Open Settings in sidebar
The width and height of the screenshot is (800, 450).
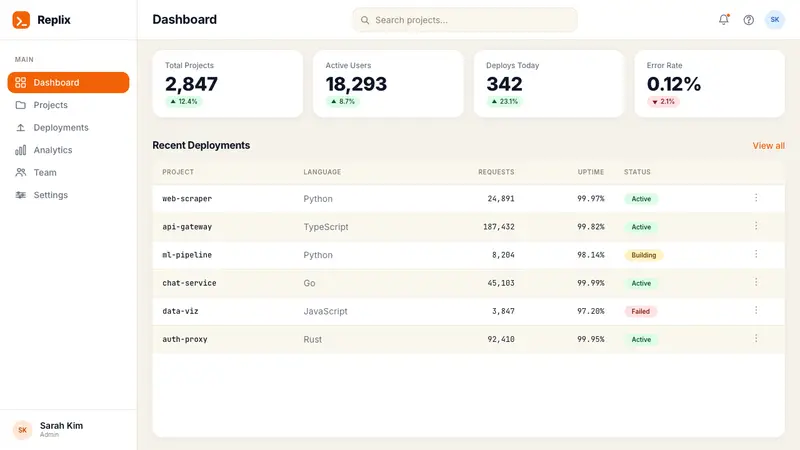pyautogui.click(x=68, y=195)
